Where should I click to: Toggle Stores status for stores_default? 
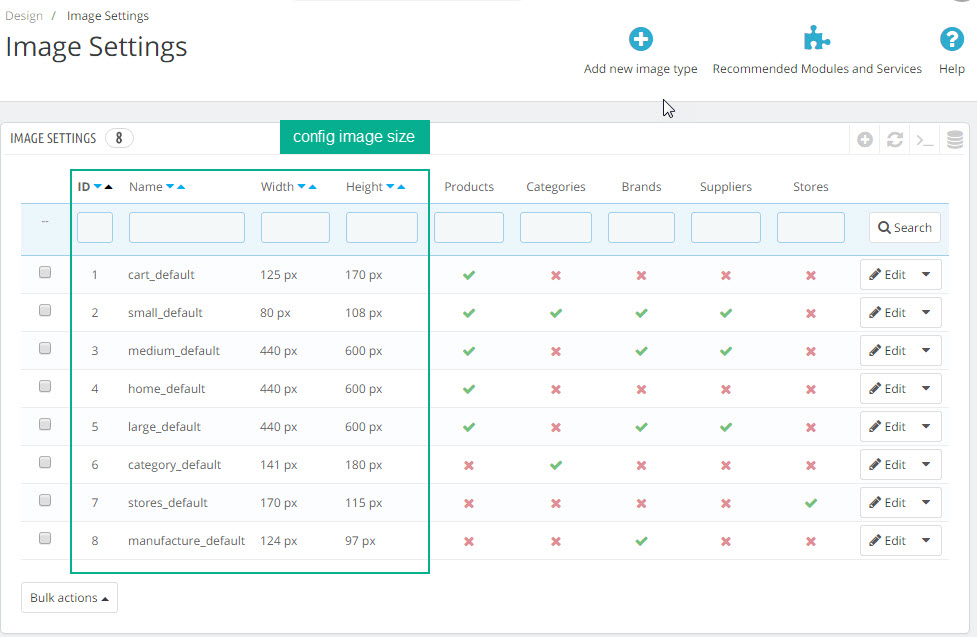pos(811,503)
